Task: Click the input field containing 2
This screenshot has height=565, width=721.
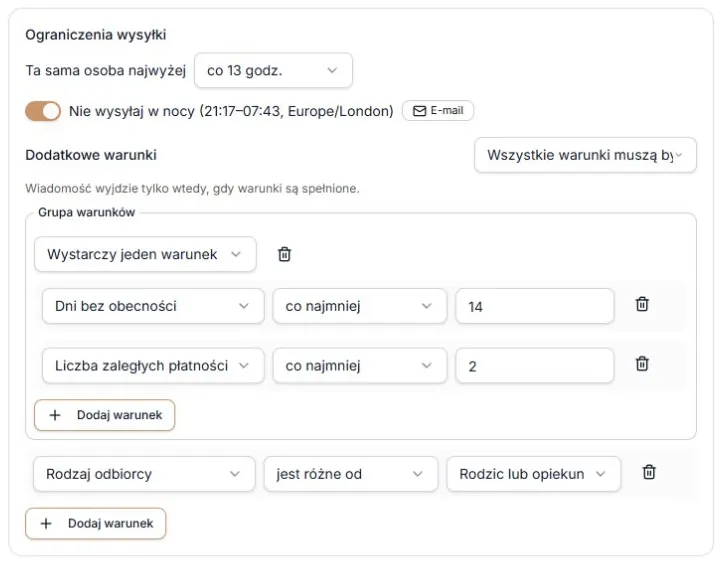Action: point(535,366)
